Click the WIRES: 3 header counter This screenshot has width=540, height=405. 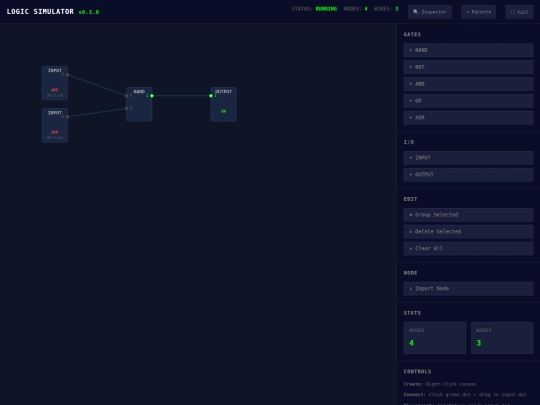point(386,9)
